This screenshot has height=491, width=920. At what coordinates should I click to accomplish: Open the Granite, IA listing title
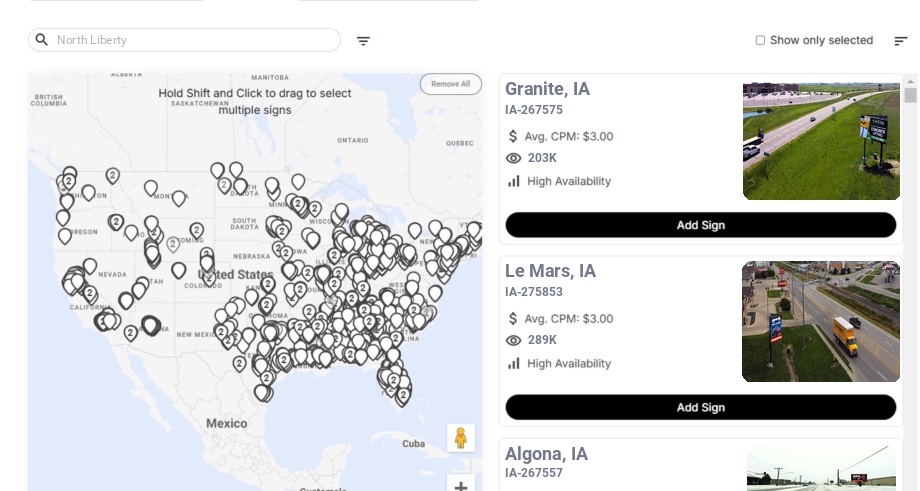[x=547, y=89]
